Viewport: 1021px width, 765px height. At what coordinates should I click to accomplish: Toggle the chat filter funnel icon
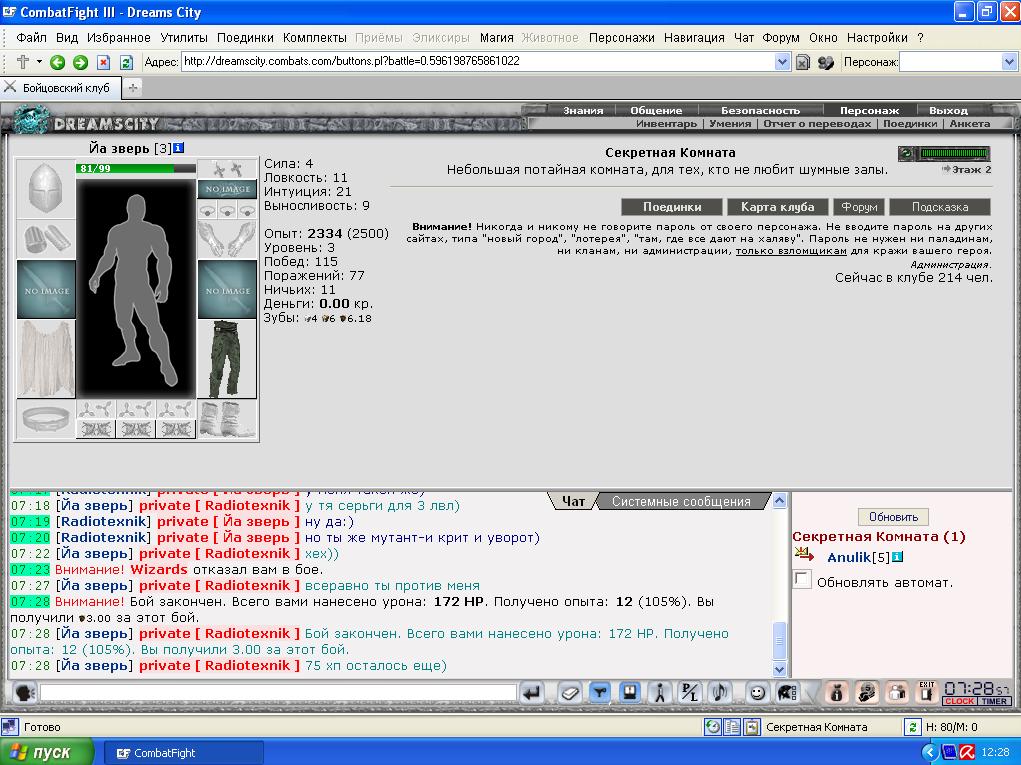[600, 693]
